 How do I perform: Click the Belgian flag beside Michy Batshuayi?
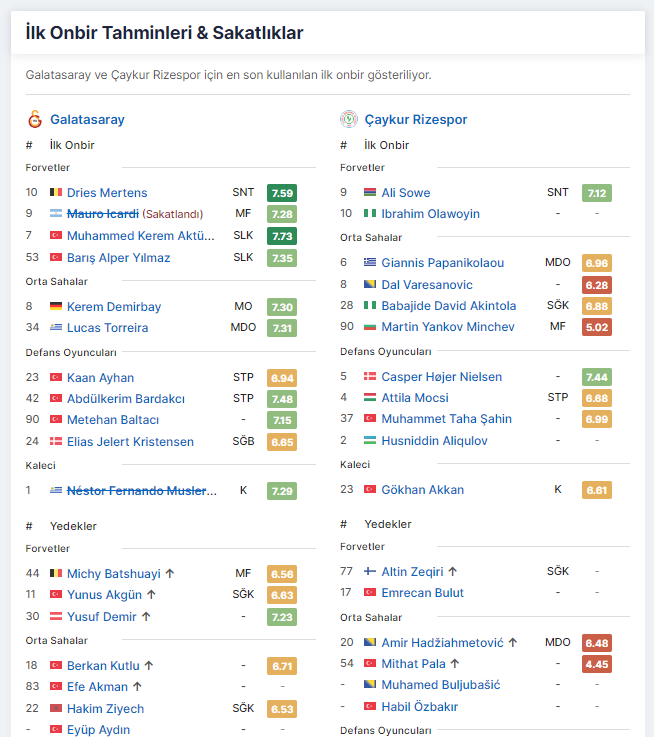[x=56, y=573]
